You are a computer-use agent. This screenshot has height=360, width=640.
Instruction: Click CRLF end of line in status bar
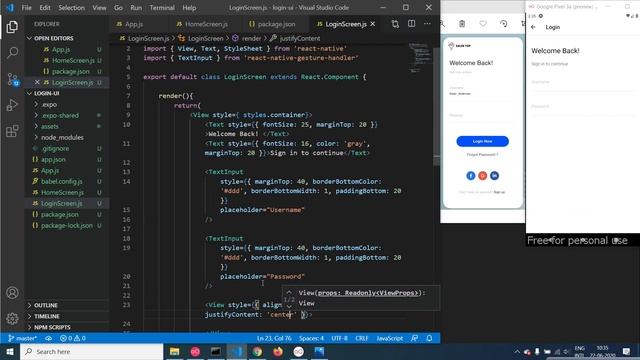(x=362, y=338)
